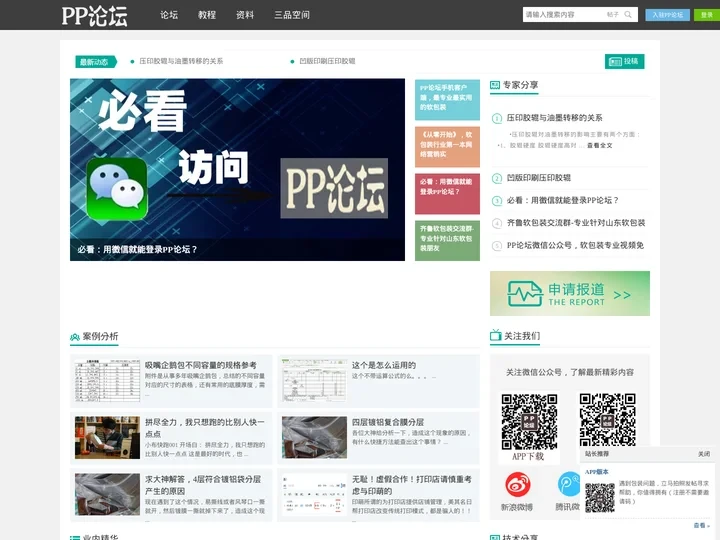720x540 pixels.
Task: Open expert item 3 必看：用微信就能登录PP论坛？
Action: point(562,200)
